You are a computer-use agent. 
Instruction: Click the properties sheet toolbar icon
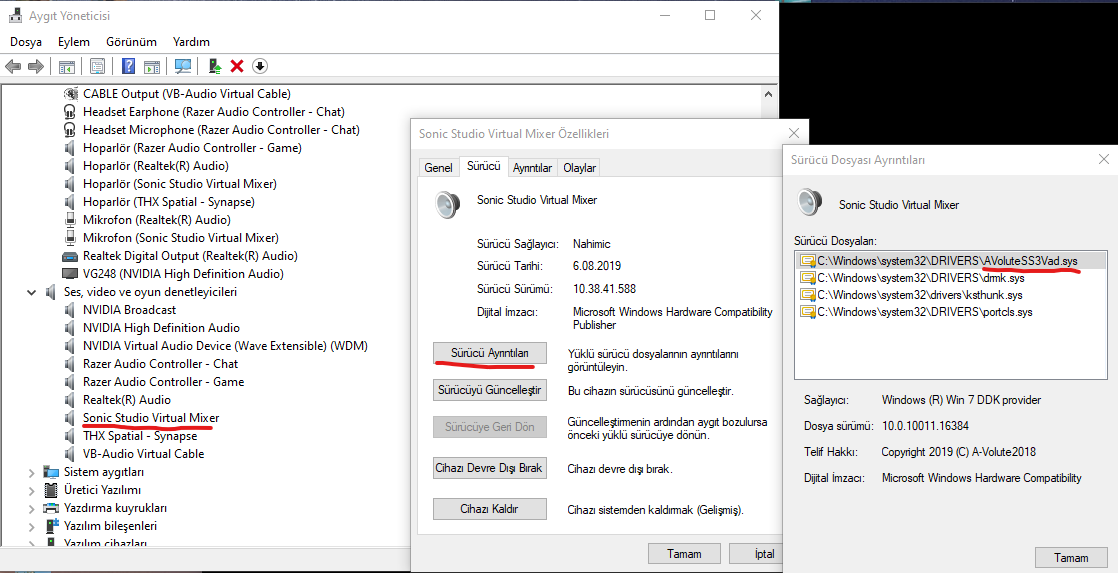(98, 66)
